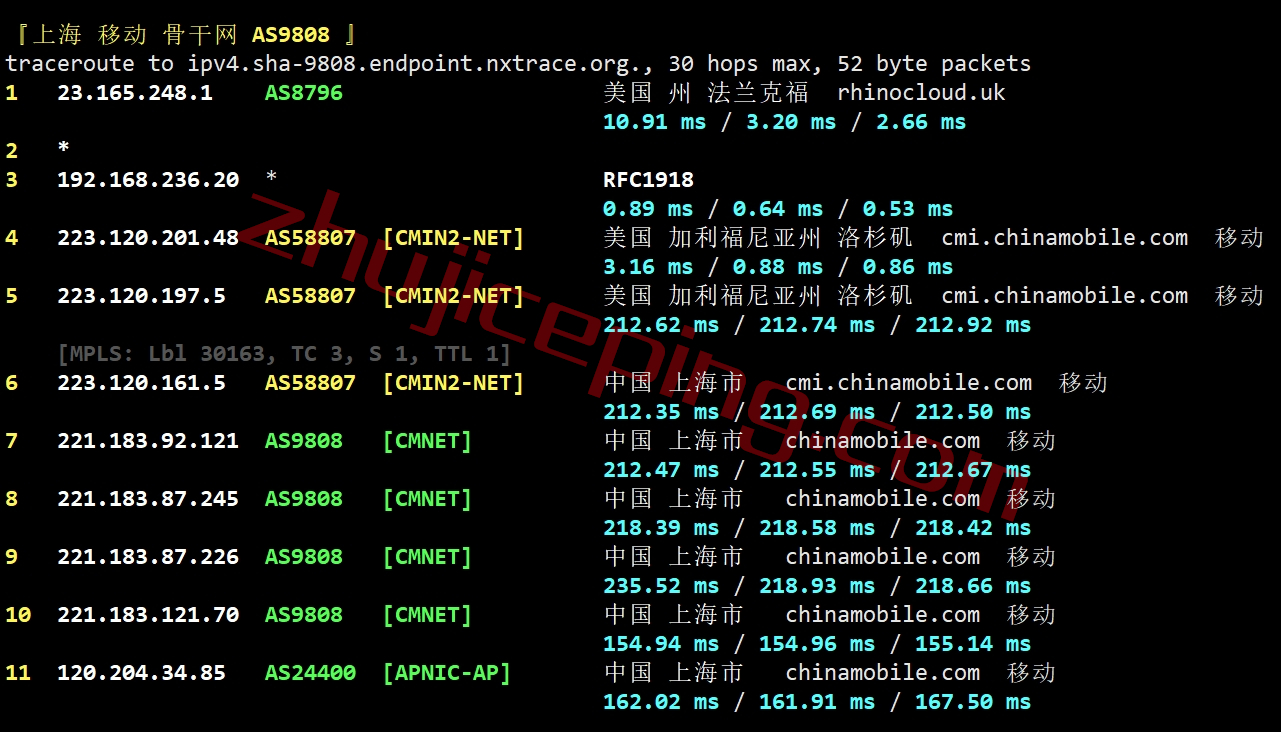Click the [CMNET] tag on hop 9
This screenshot has height=732, width=1281.
coord(427,557)
